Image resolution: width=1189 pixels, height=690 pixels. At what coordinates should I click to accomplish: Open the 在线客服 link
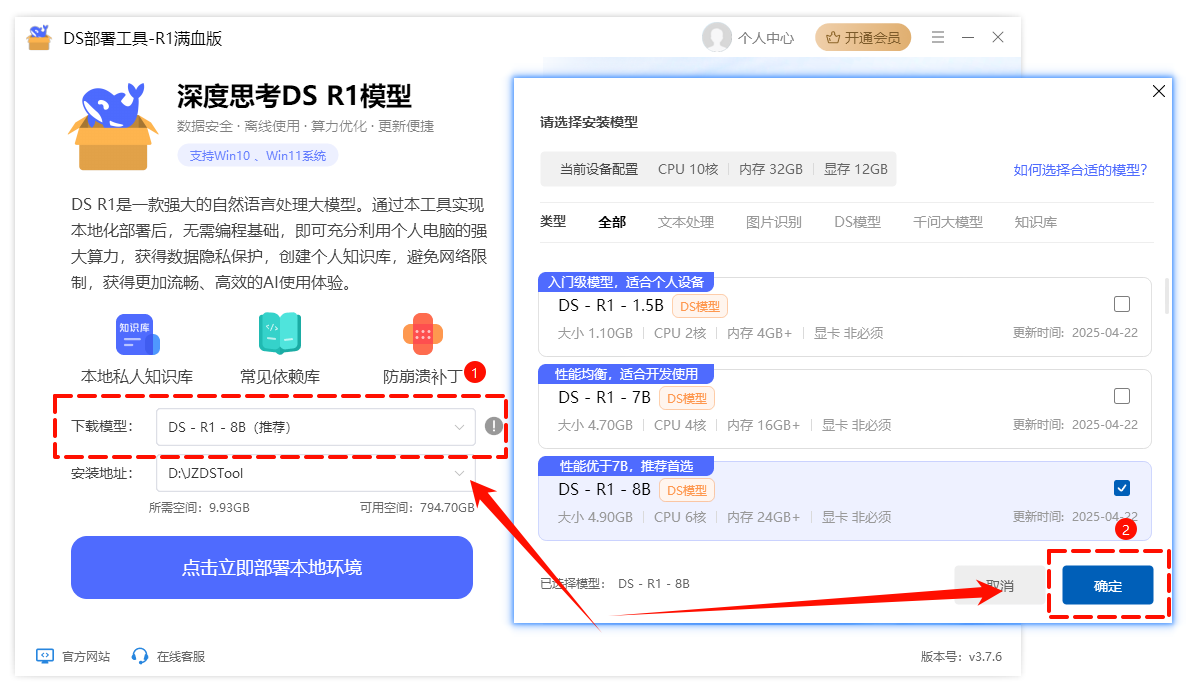click(x=180, y=657)
